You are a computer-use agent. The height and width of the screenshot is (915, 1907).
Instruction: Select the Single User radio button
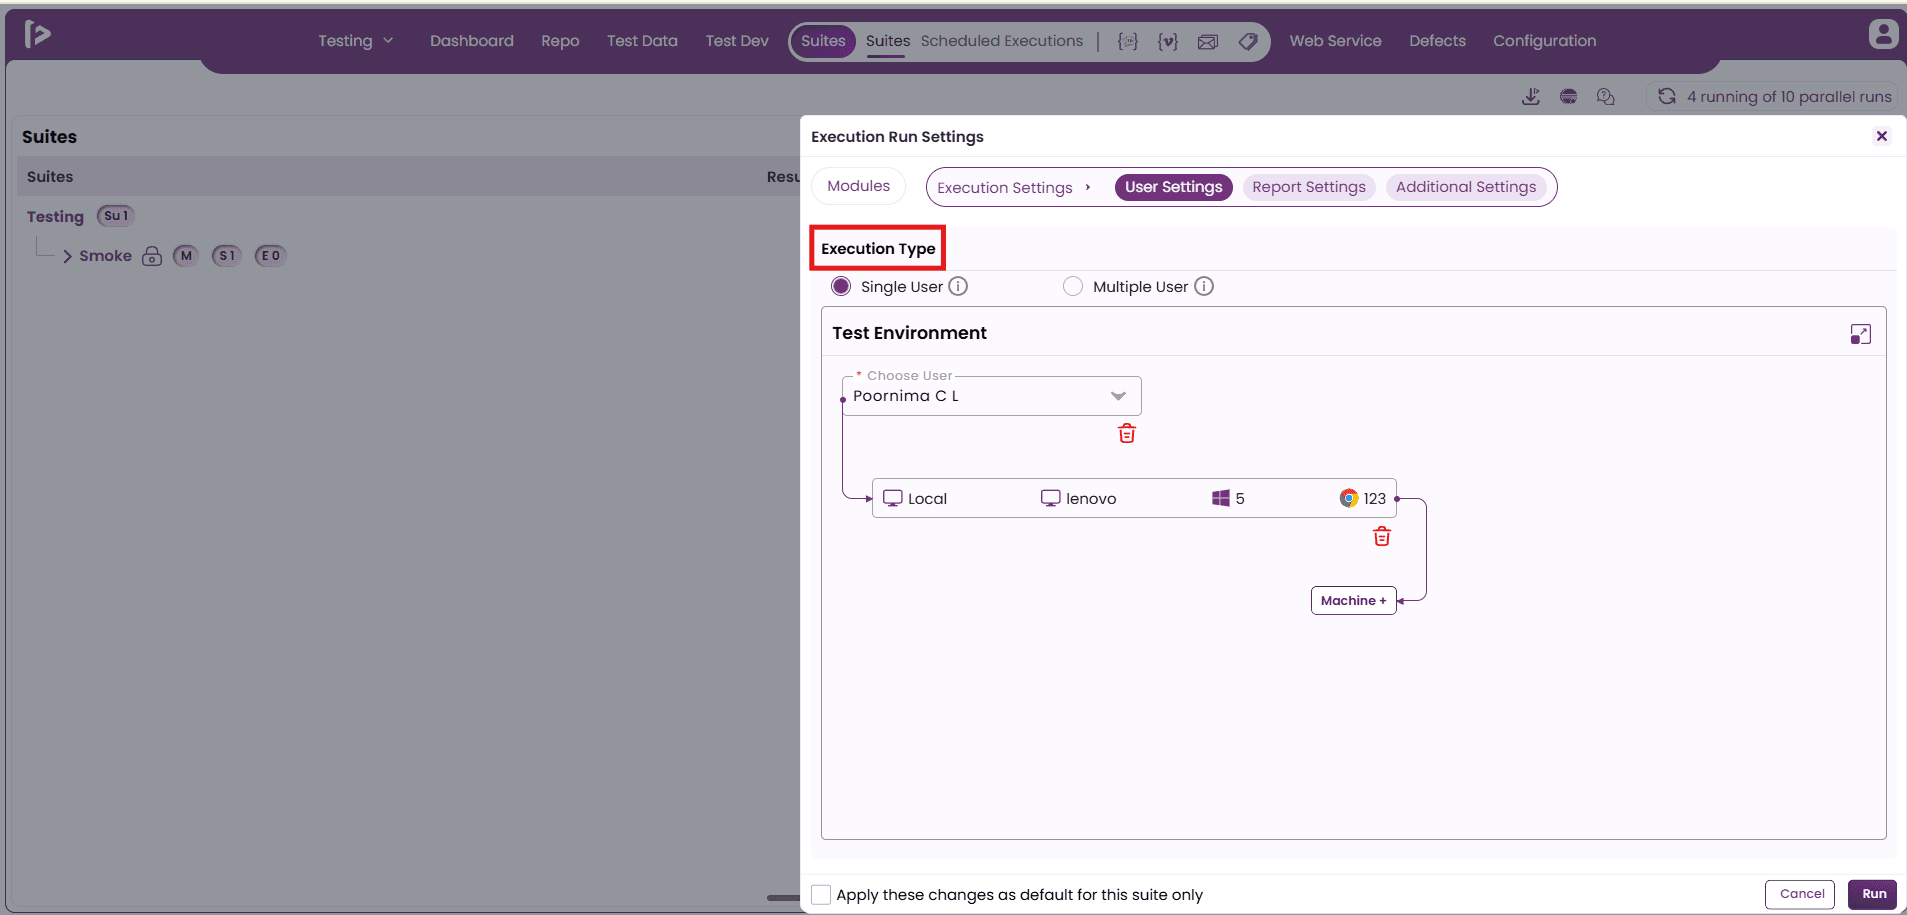841,286
